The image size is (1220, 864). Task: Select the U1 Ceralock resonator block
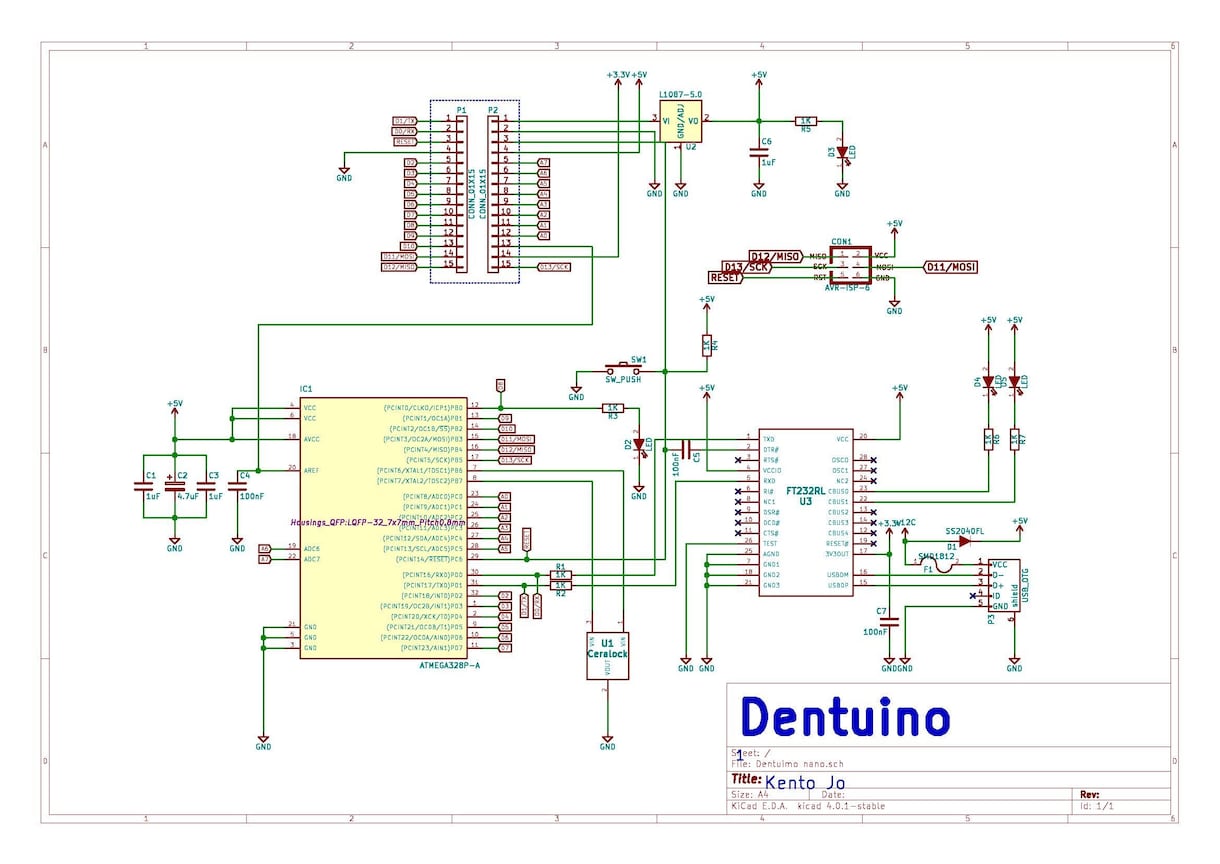tap(608, 656)
